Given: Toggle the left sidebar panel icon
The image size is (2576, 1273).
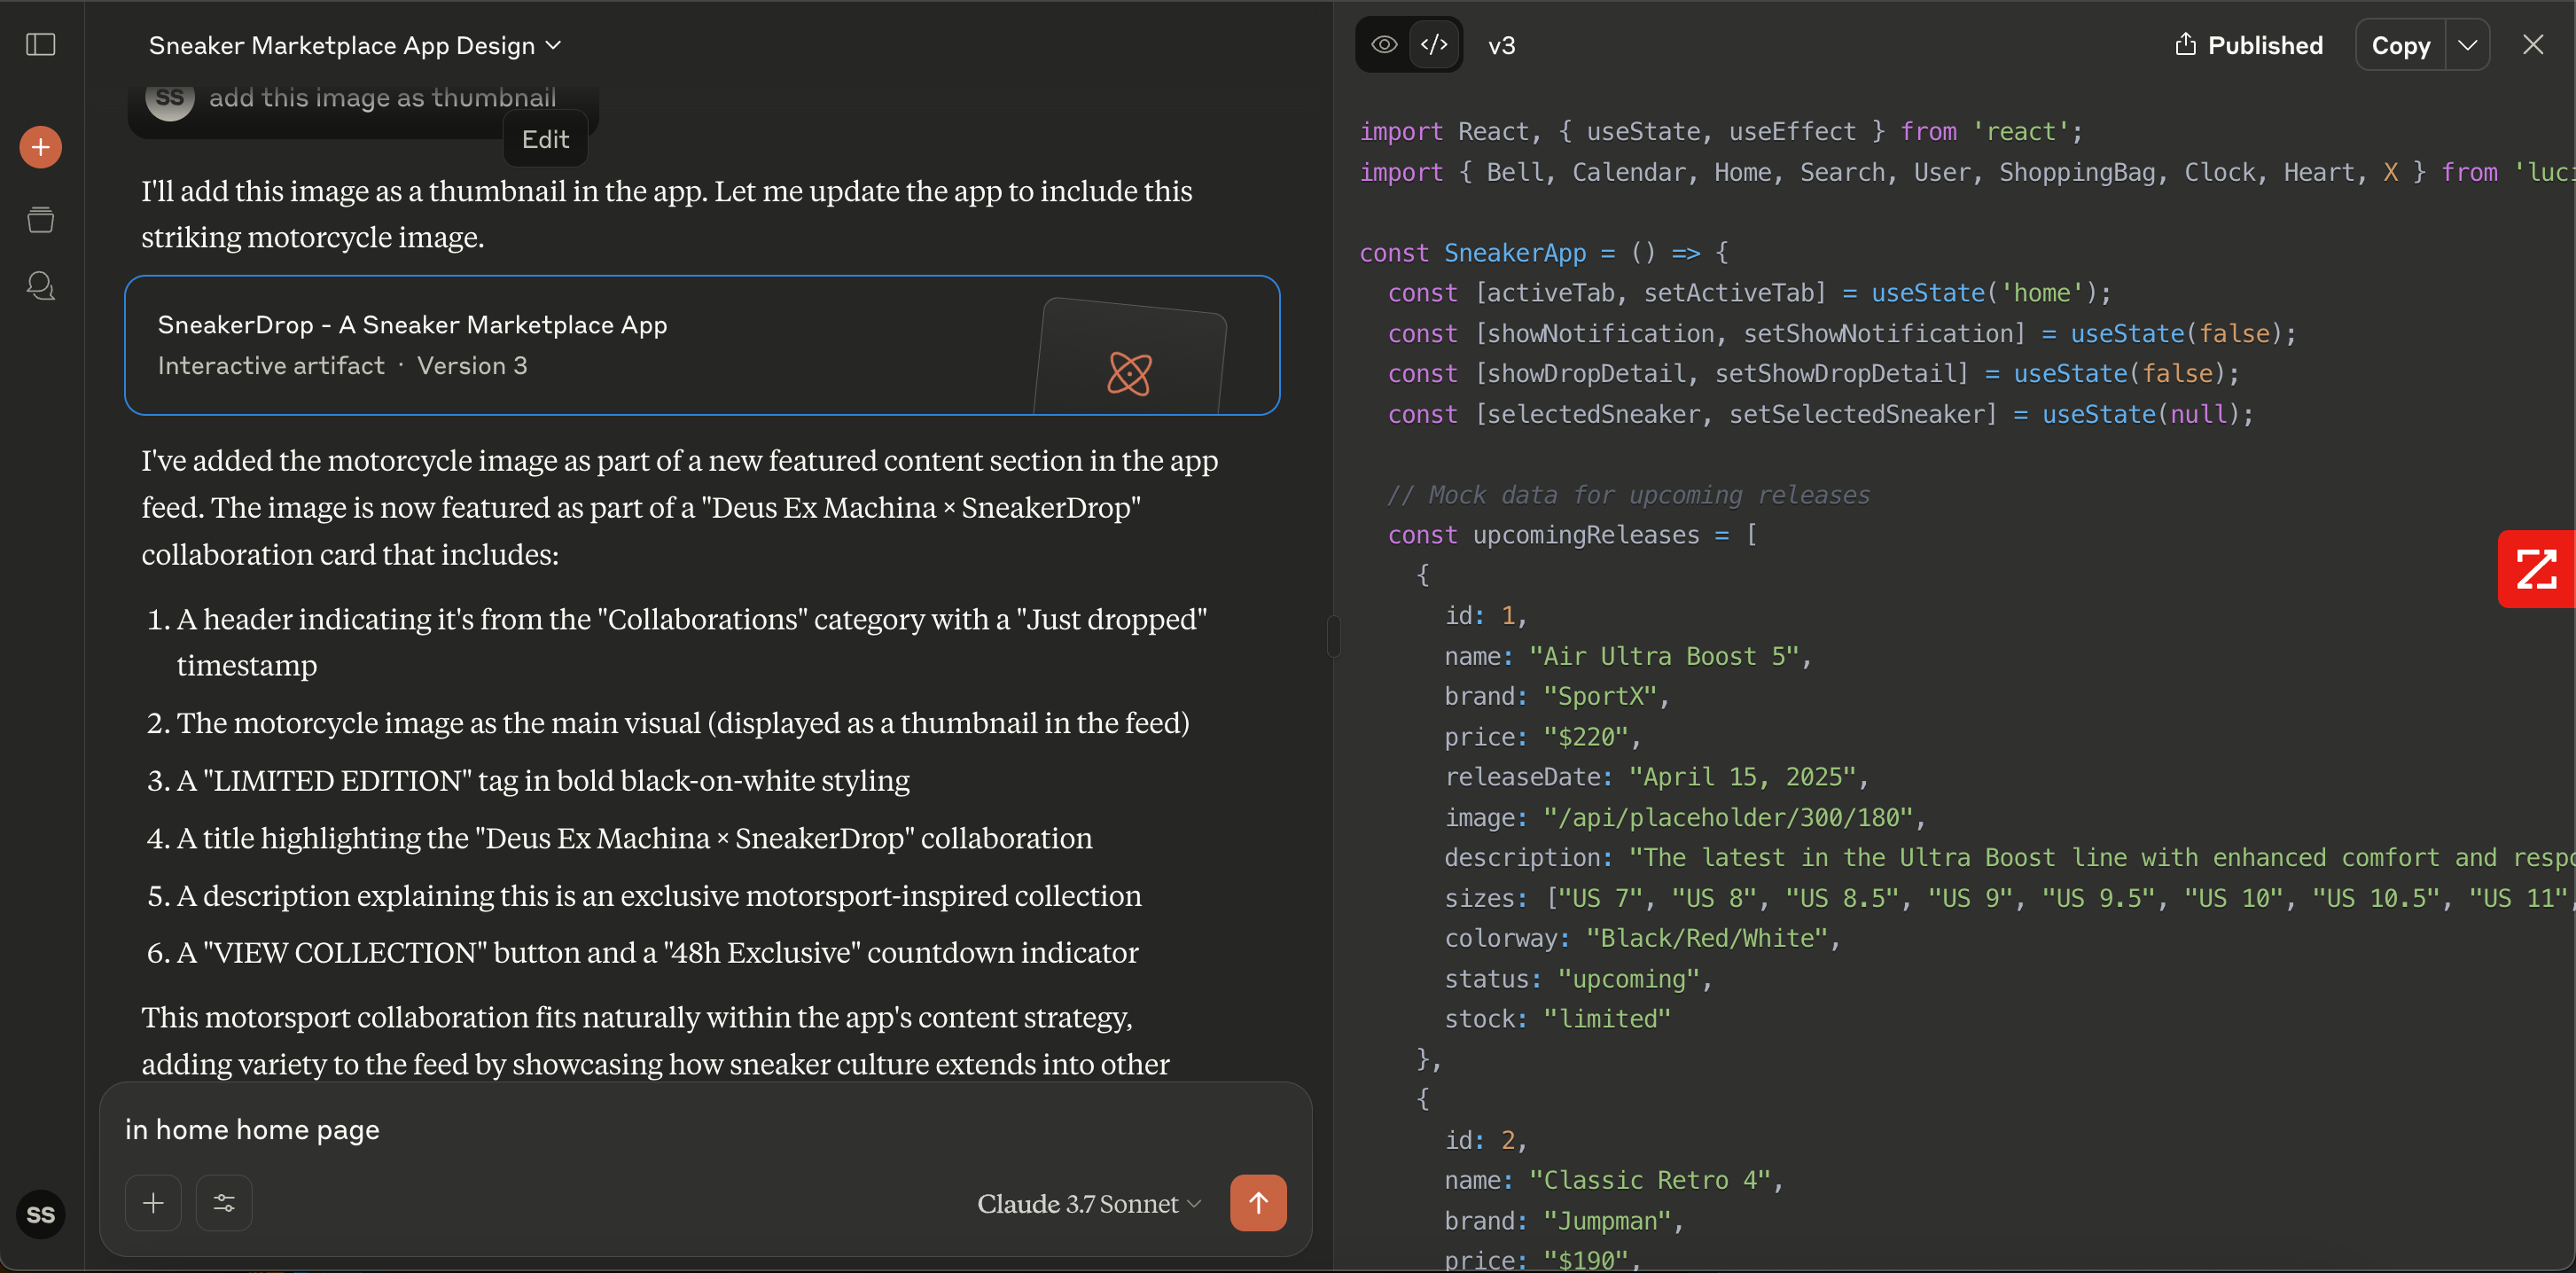Looking at the screenshot, I should tap(41, 45).
